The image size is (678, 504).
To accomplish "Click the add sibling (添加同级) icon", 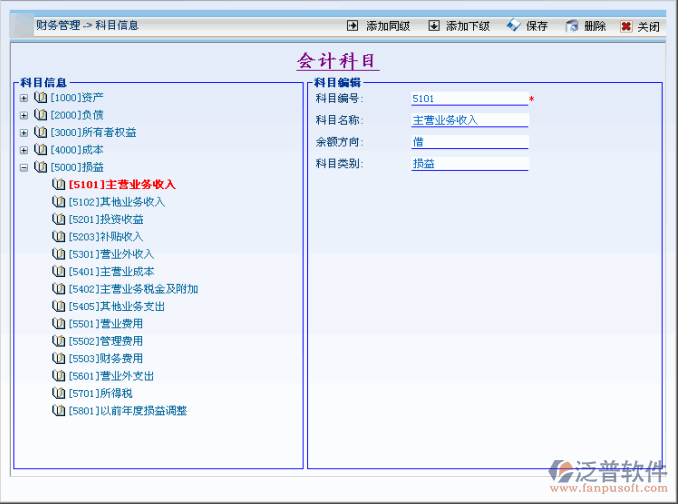I will click(352, 26).
